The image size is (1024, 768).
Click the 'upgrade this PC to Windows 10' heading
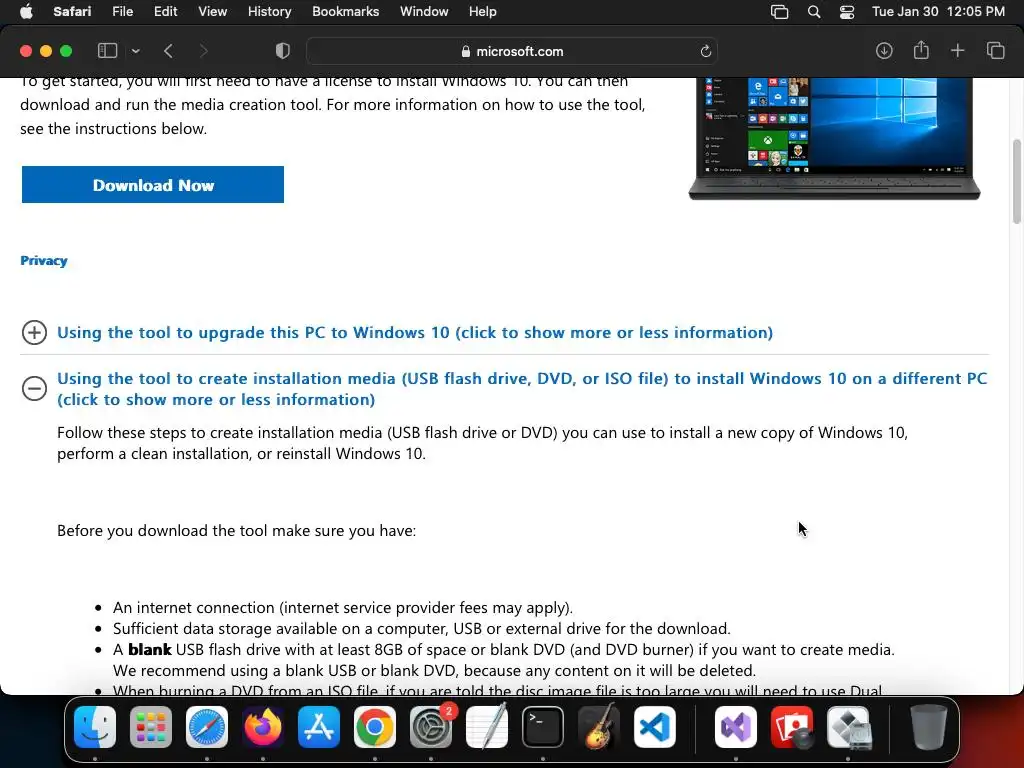click(415, 332)
